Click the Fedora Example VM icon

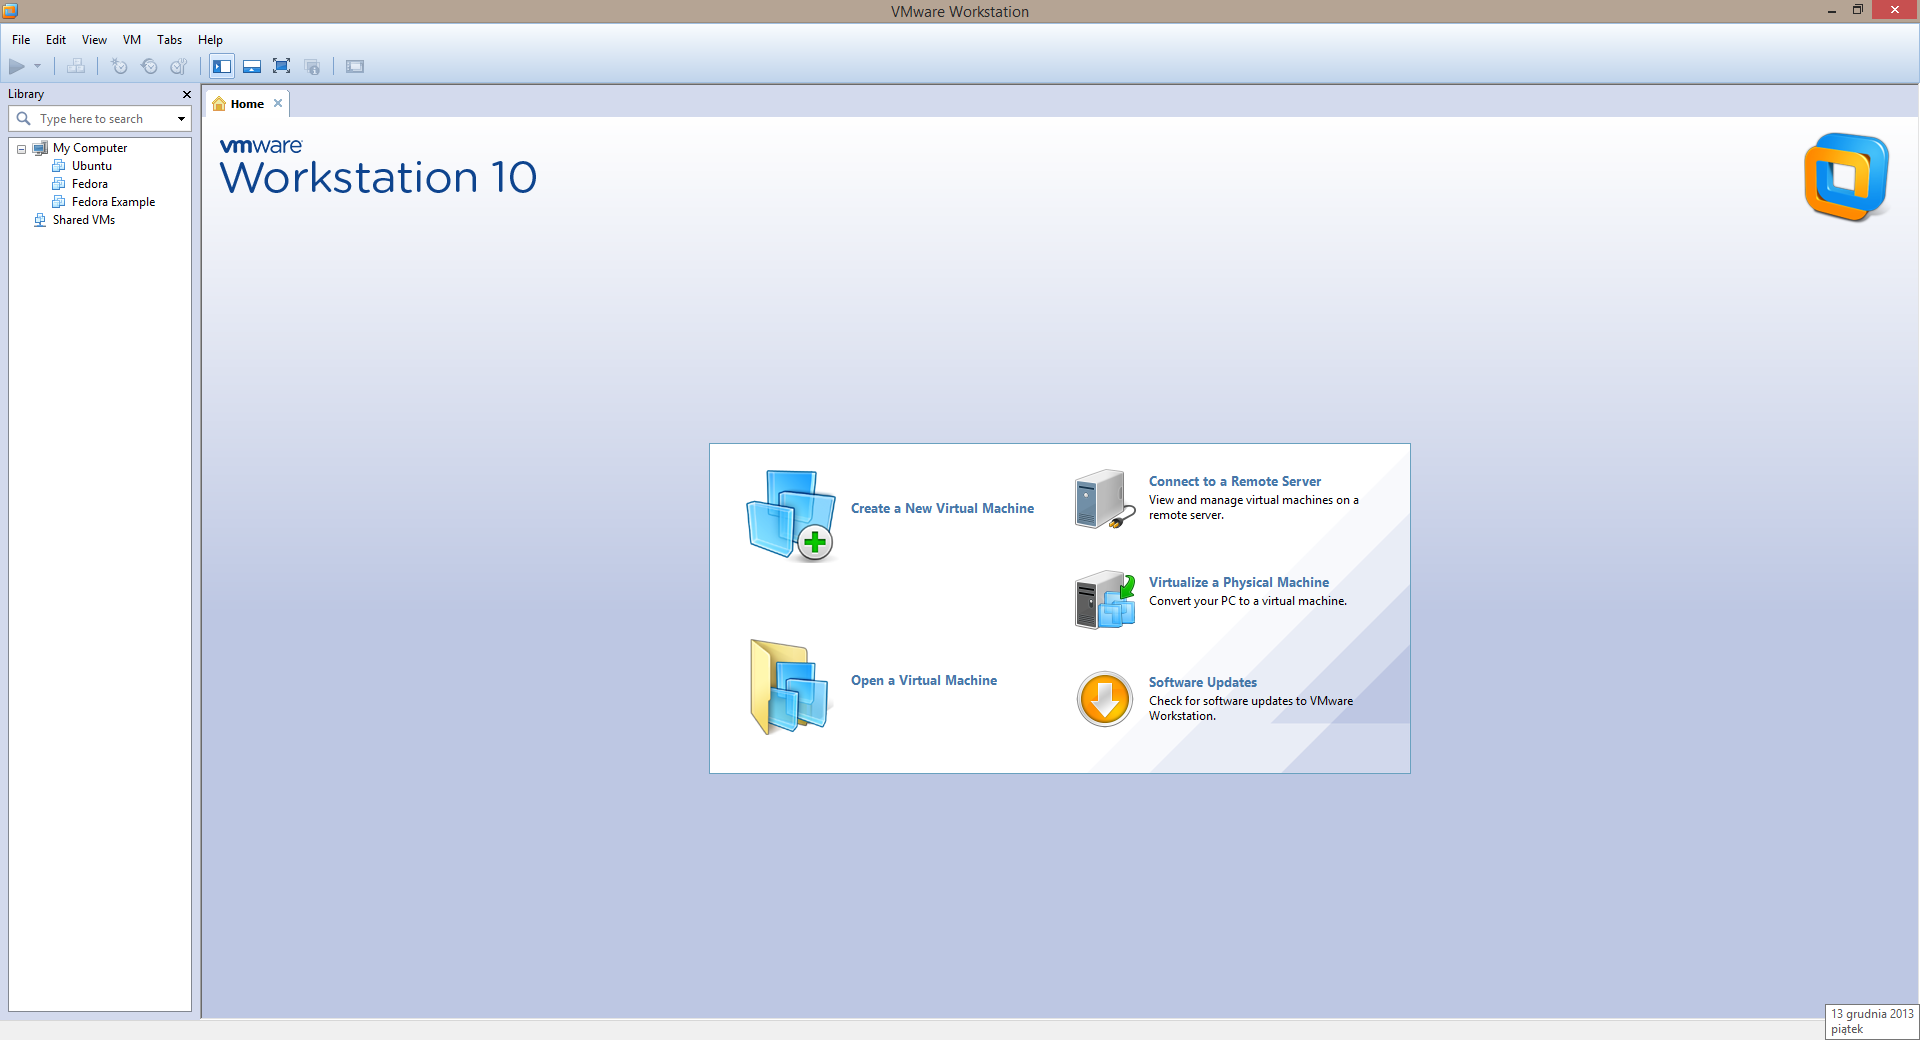pyautogui.click(x=59, y=202)
